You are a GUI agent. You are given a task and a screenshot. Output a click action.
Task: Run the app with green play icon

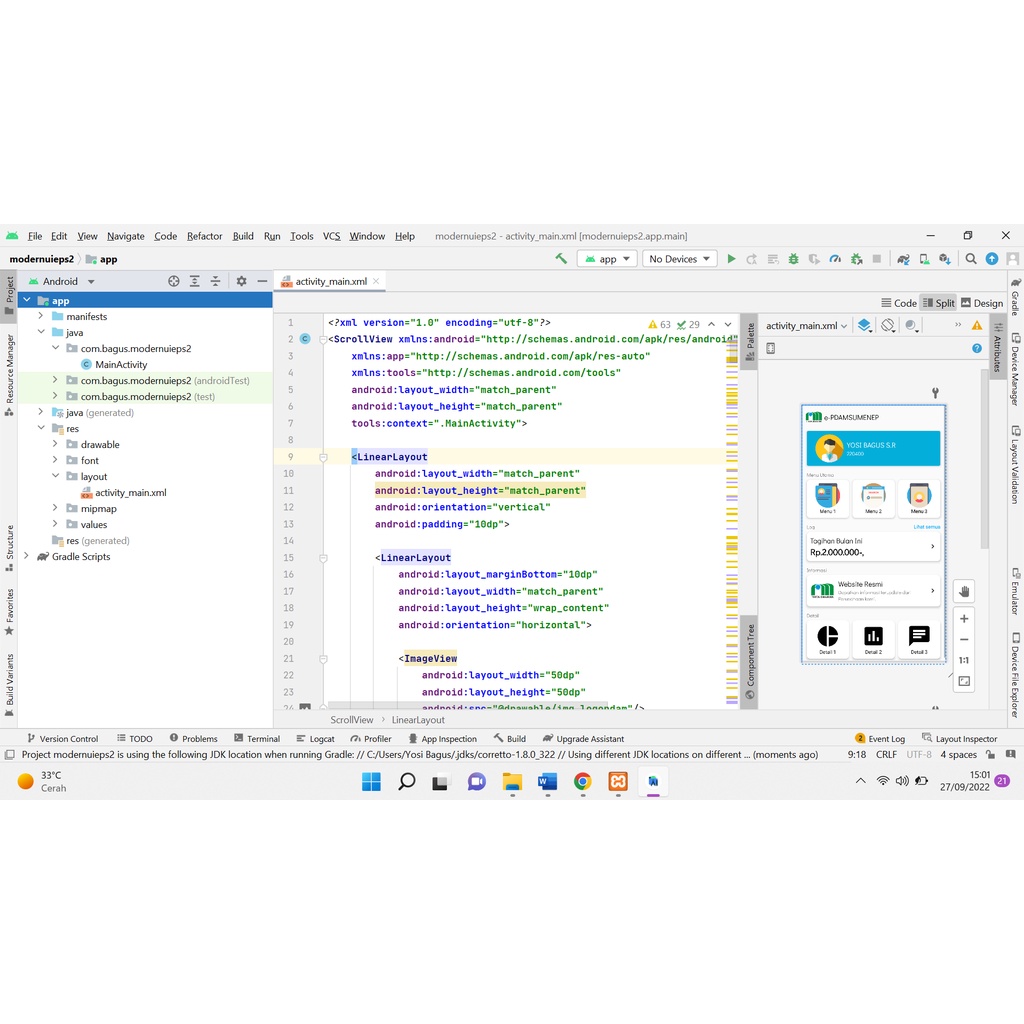(x=731, y=259)
